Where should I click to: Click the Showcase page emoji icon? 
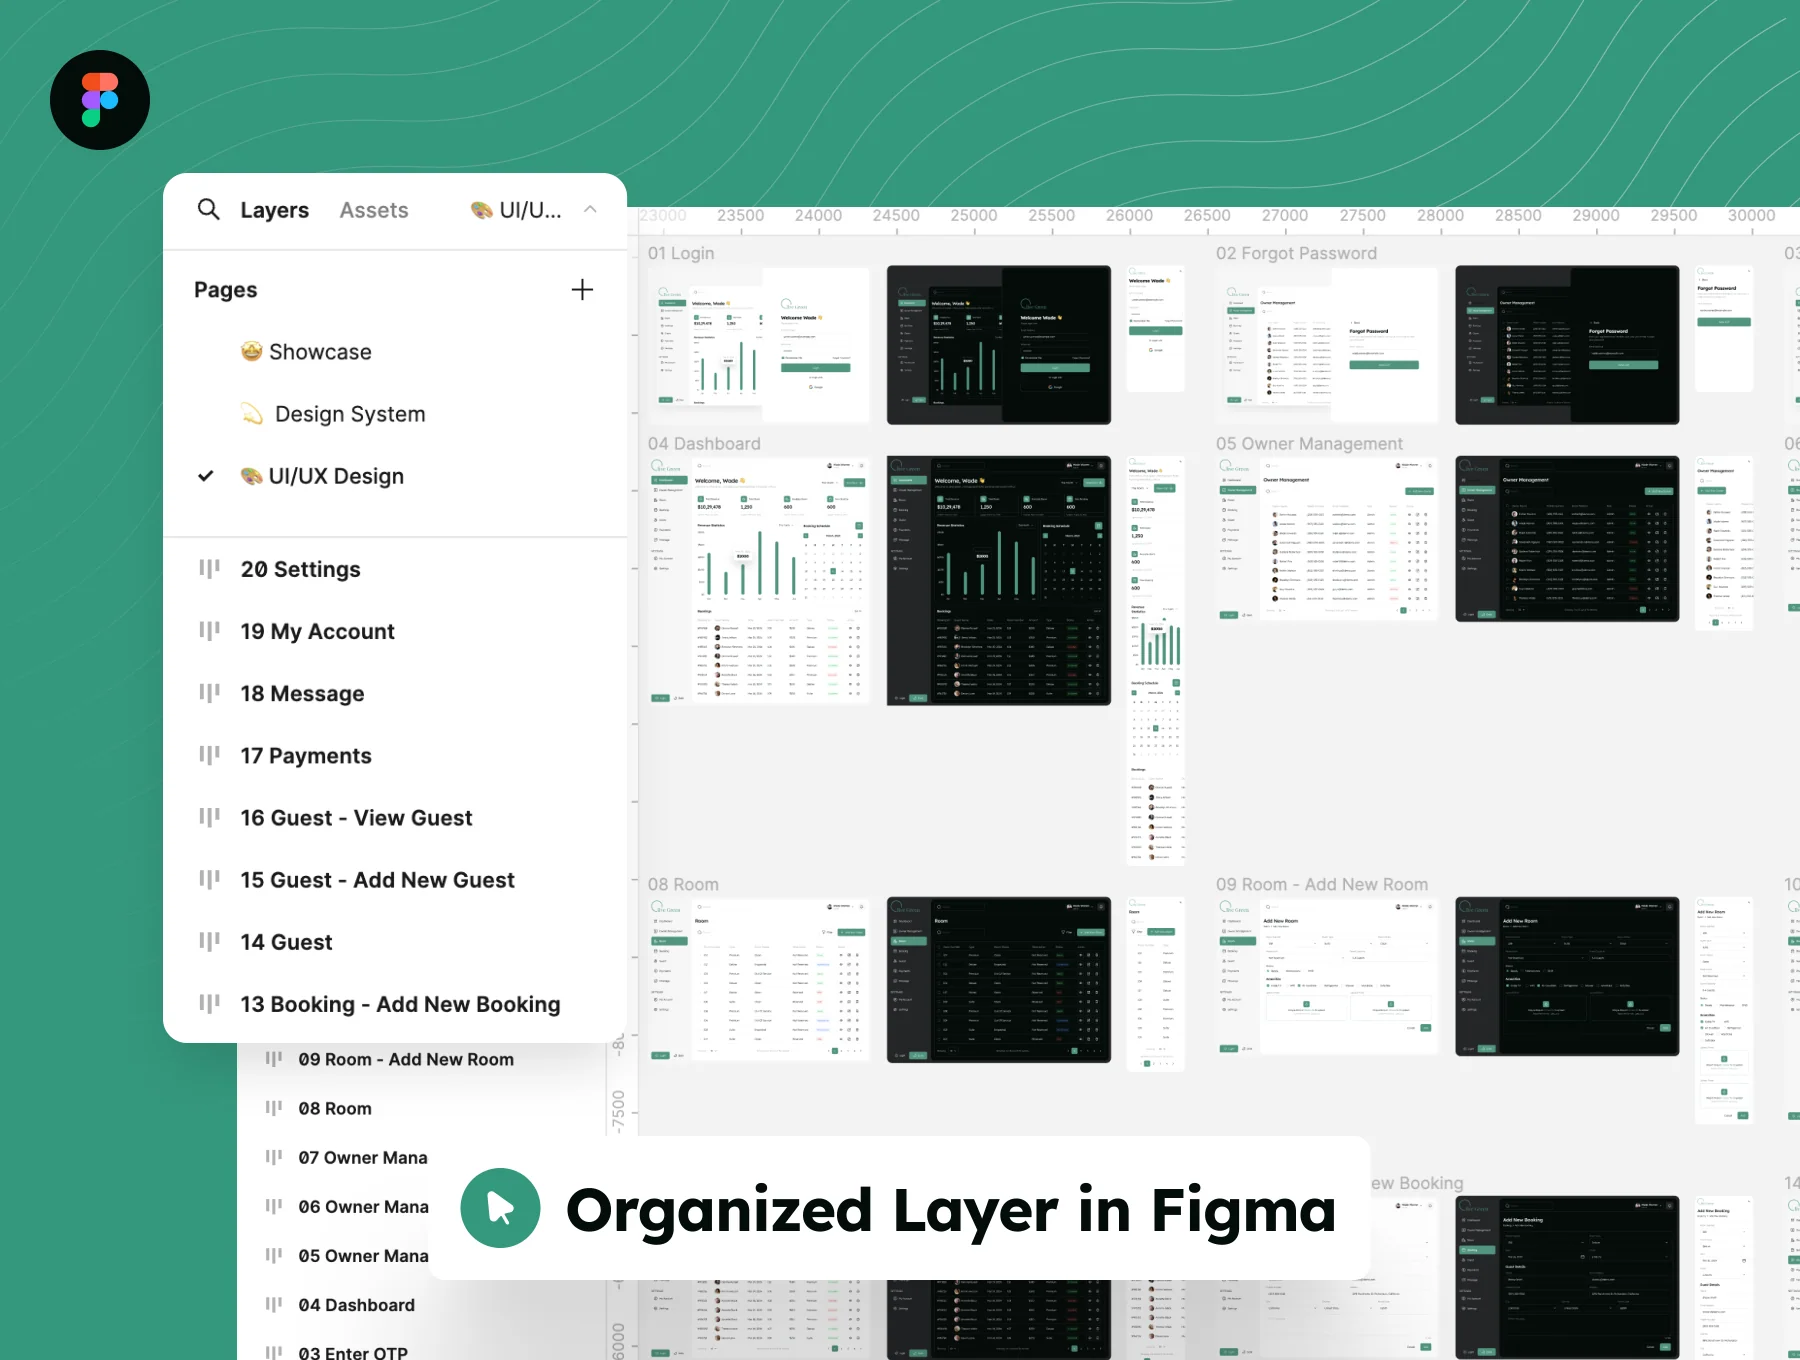pos(252,351)
